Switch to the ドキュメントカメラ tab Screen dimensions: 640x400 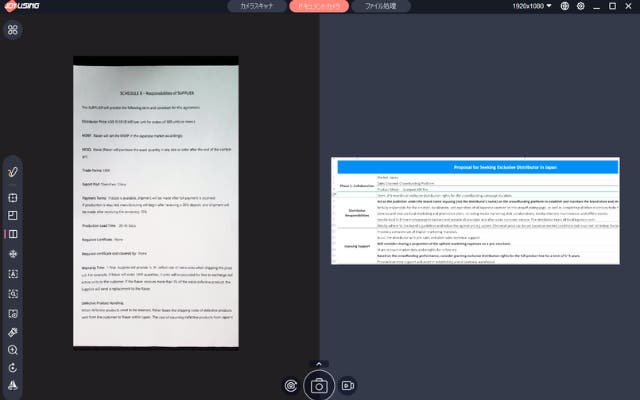point(320,6)
